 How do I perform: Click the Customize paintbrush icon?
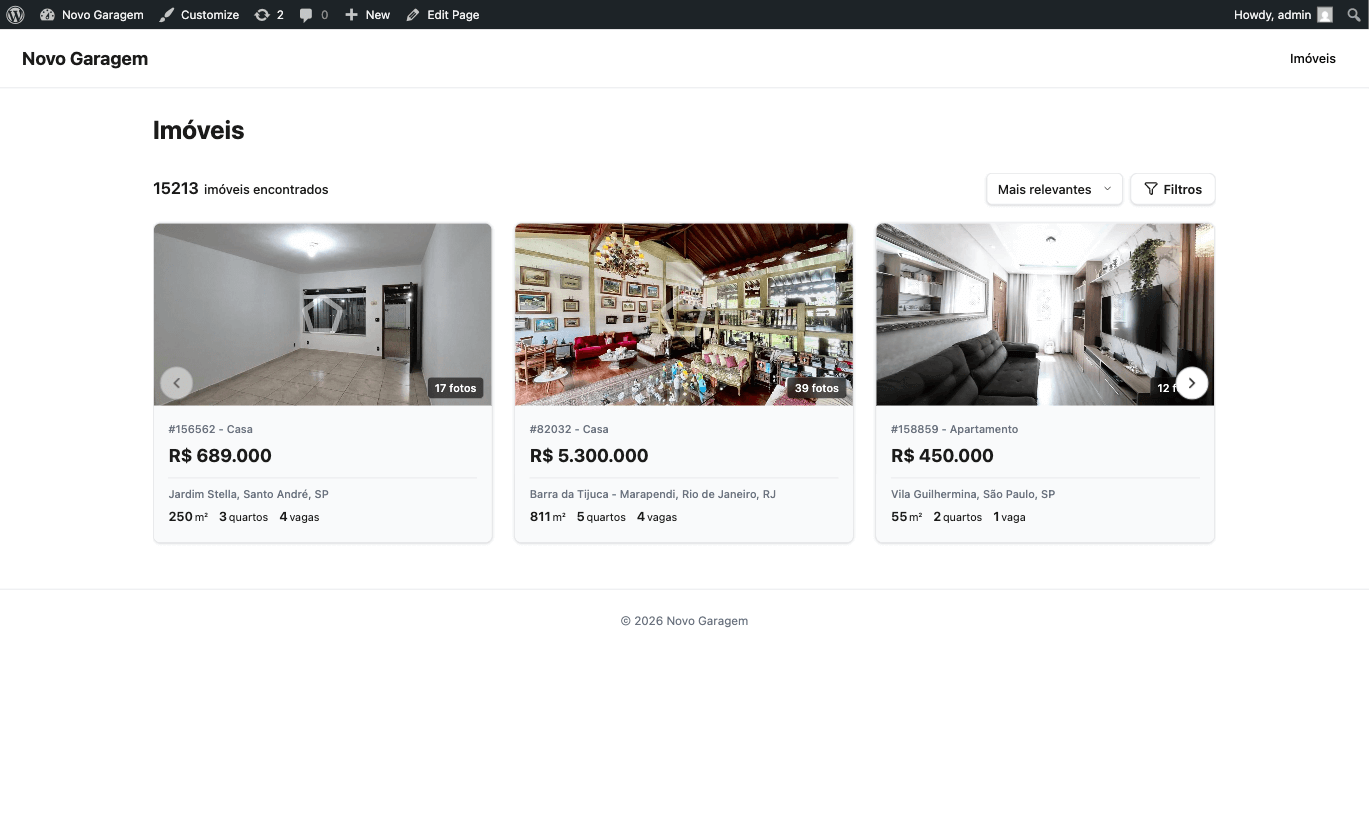coord(167,14)
